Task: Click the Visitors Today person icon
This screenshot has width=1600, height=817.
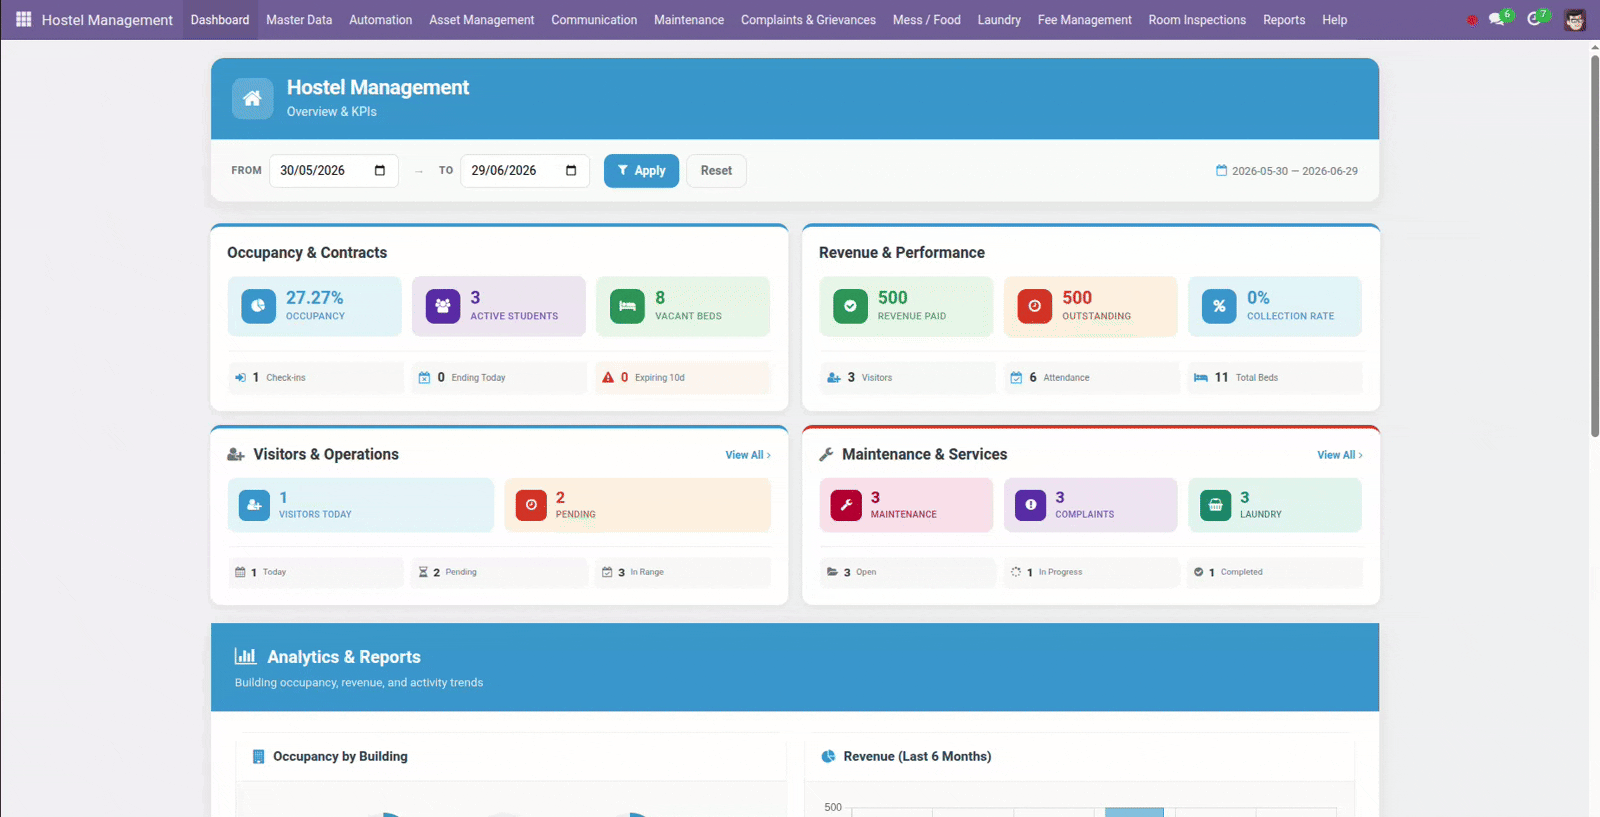Action: click(254, 505)
